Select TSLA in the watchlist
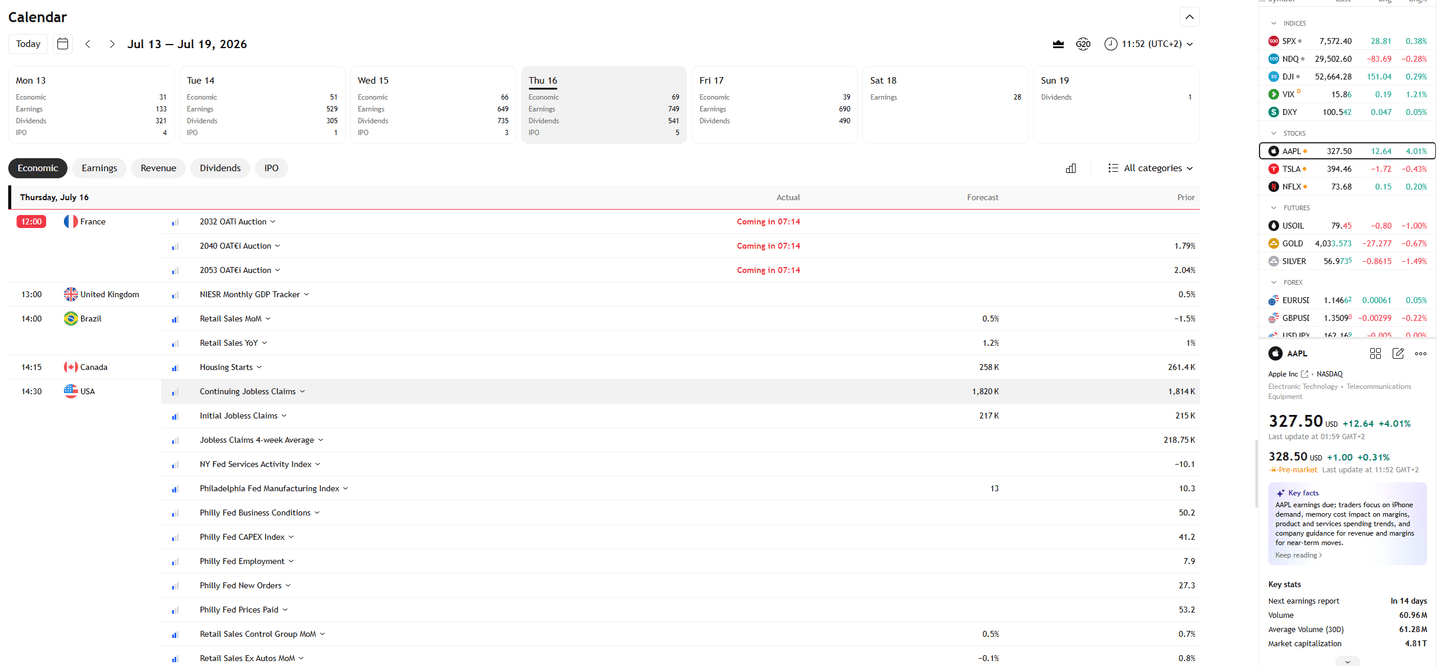 (x=1347, y=169)
